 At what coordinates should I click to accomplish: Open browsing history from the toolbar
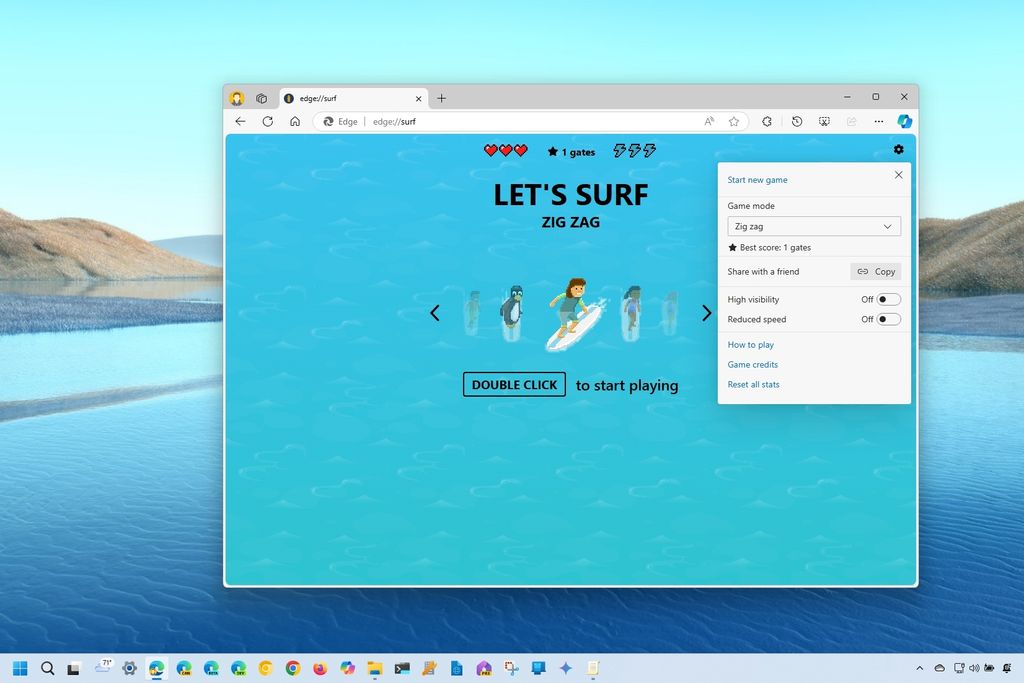click(x=796, y=121)
